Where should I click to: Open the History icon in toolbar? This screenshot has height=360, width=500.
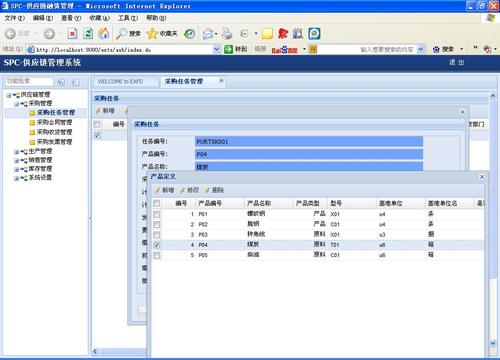pos(190,33)
